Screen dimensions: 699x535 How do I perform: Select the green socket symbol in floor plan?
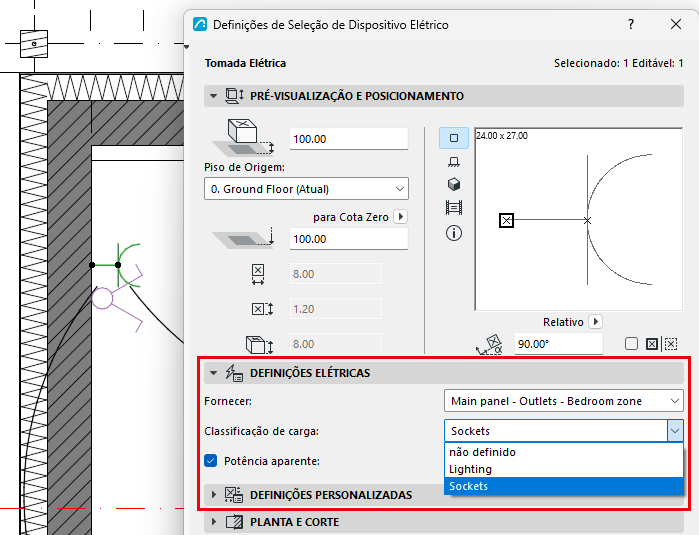click(x=118, y=265)
